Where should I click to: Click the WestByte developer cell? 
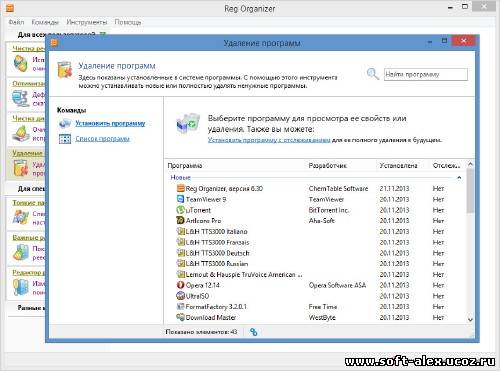[x=322, y=317]
